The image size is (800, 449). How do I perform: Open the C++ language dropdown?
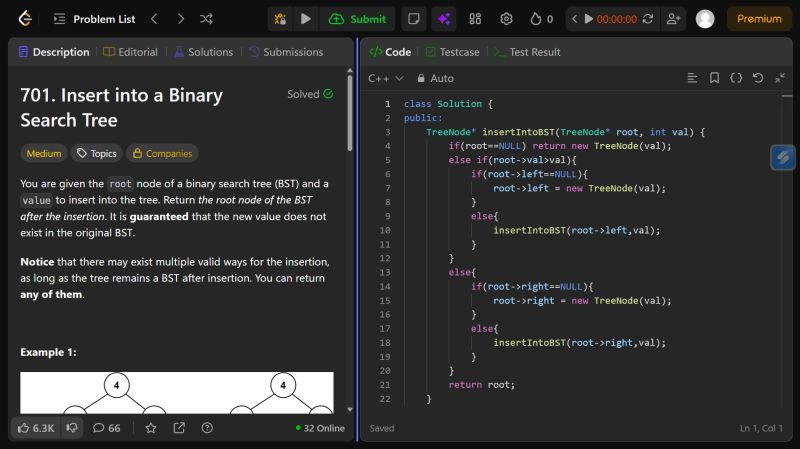click(386, 78)
